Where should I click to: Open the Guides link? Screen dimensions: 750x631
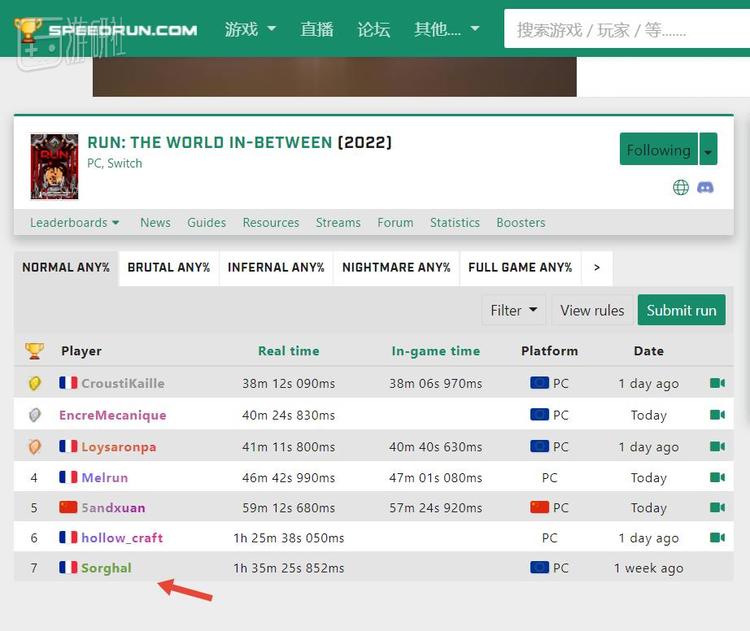coord(207,222)
